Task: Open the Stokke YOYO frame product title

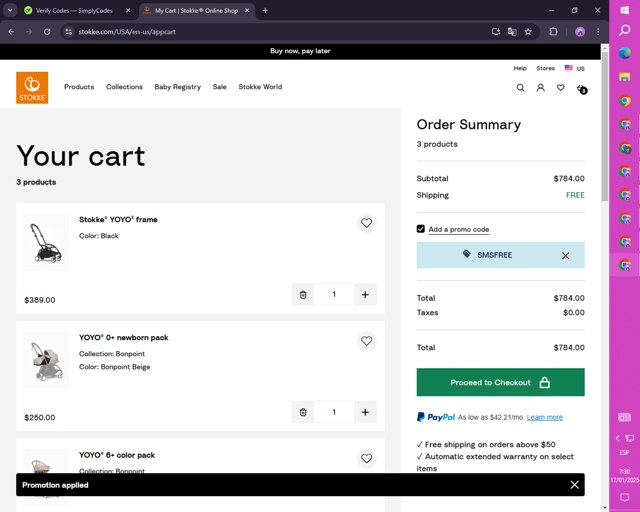Action: pyautogui.click(x=118, y=220)
